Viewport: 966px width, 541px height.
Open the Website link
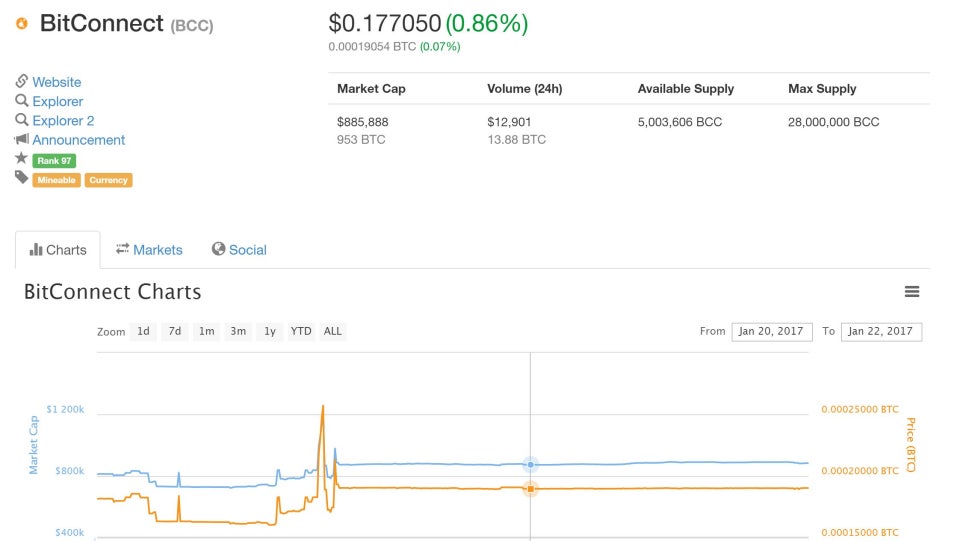(57, 82)
